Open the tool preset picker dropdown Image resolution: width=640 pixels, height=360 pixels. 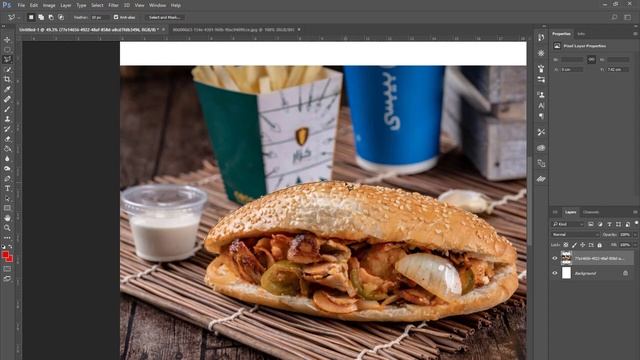(x=14, y=17)
